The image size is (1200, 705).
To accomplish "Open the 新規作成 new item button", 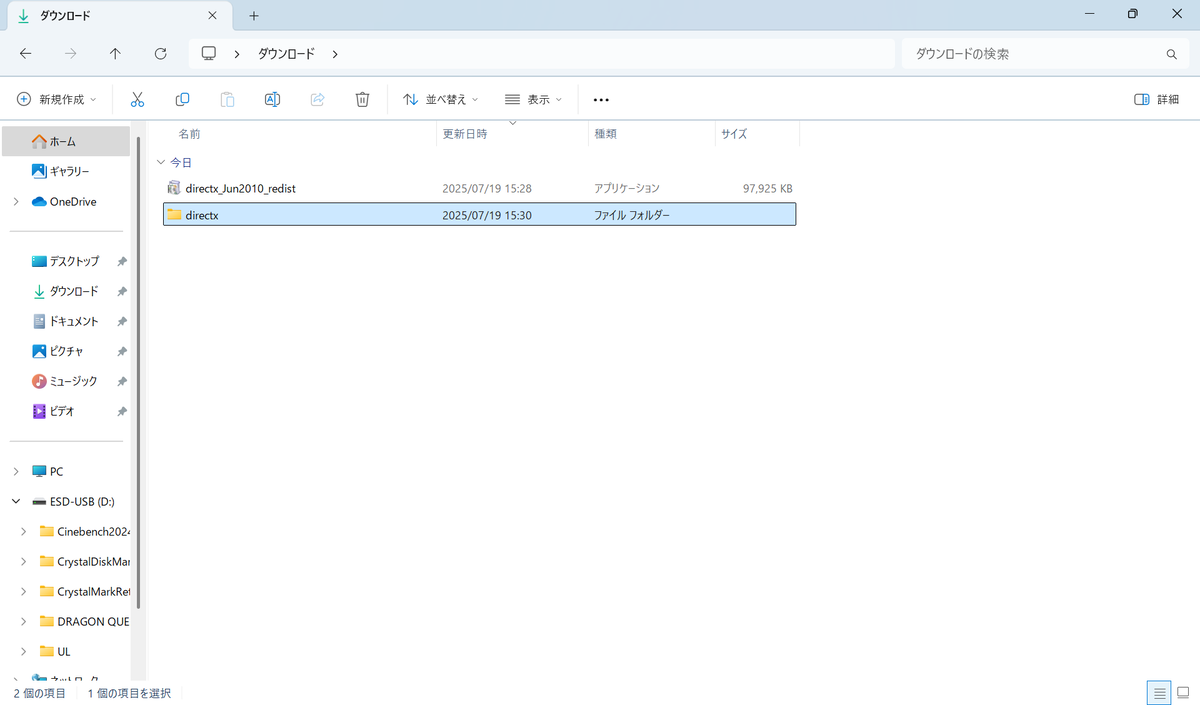I will coord(57,99).
